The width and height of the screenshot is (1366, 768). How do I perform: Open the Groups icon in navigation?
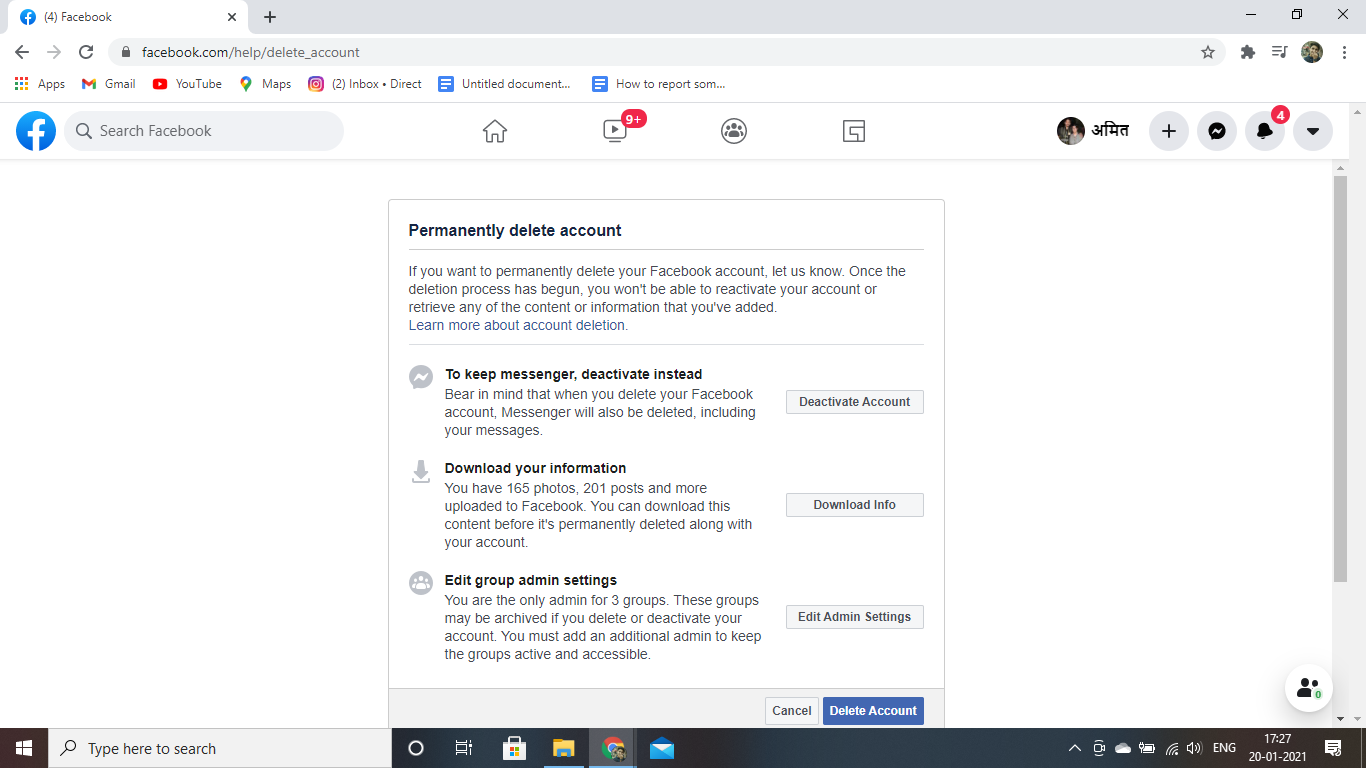[x=734, y=131]
